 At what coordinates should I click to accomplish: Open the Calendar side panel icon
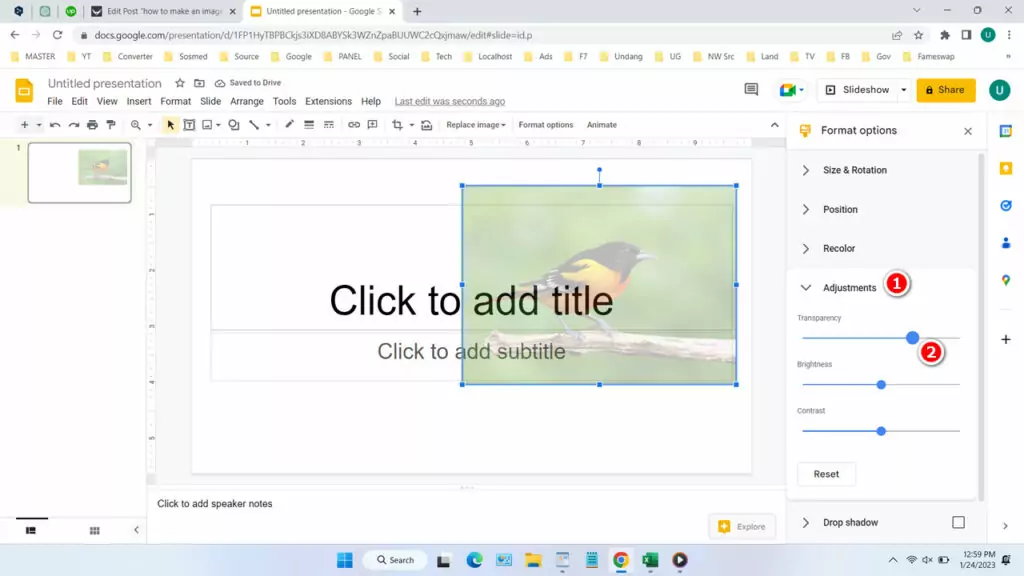coord(1006,131)
